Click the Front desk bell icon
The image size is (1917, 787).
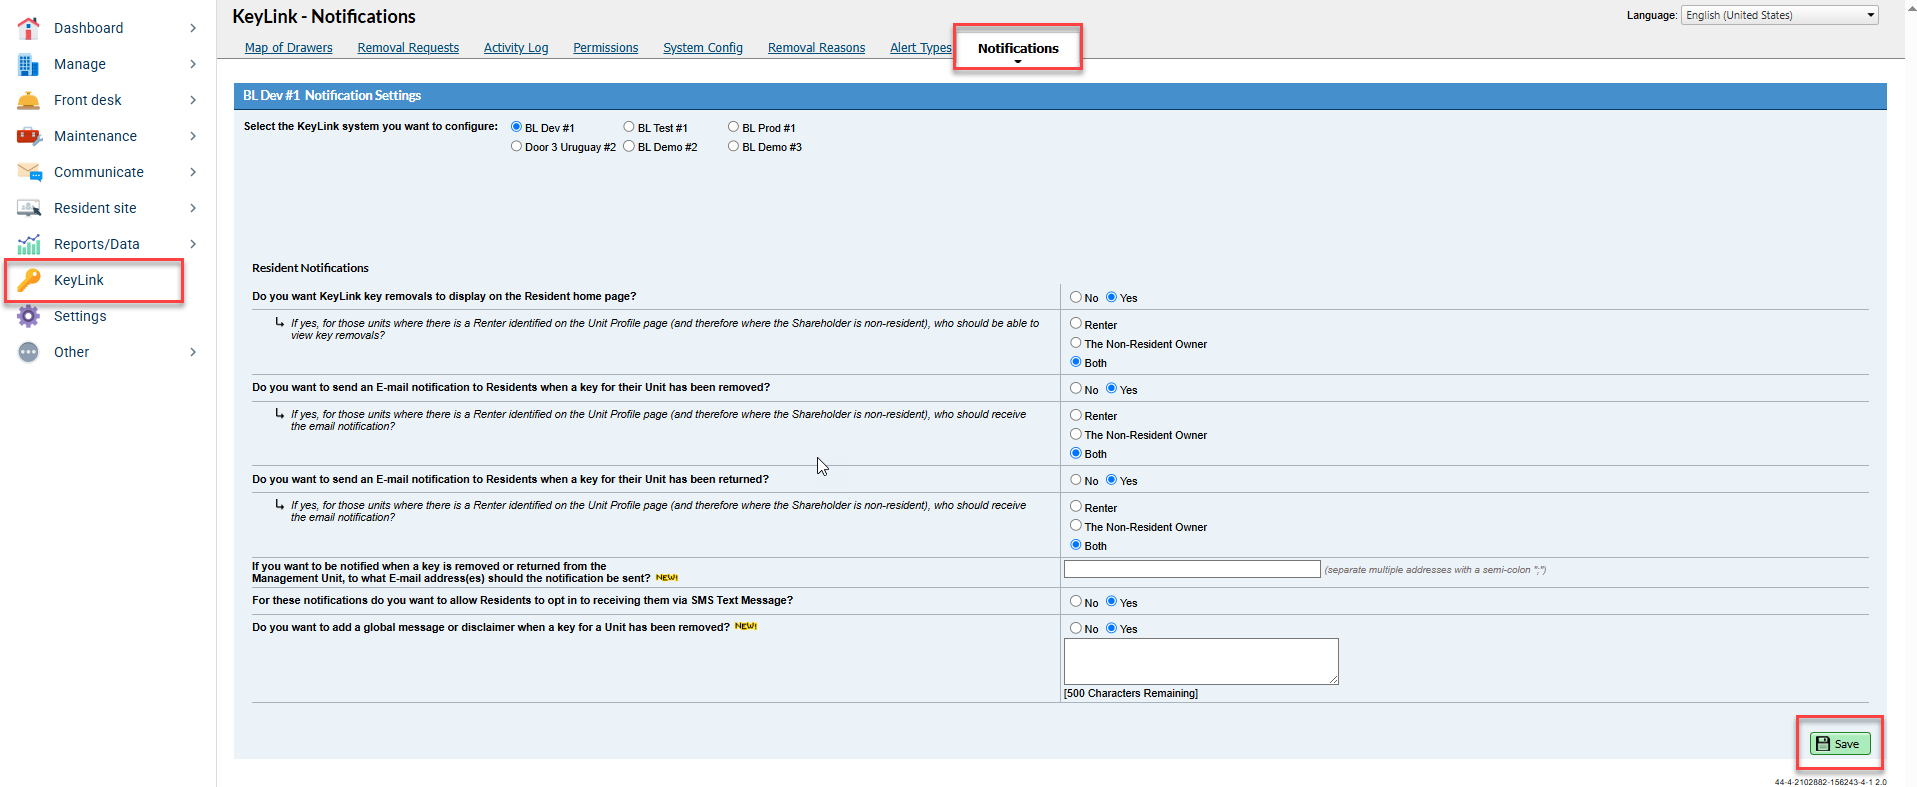click(x=29, y=100)
